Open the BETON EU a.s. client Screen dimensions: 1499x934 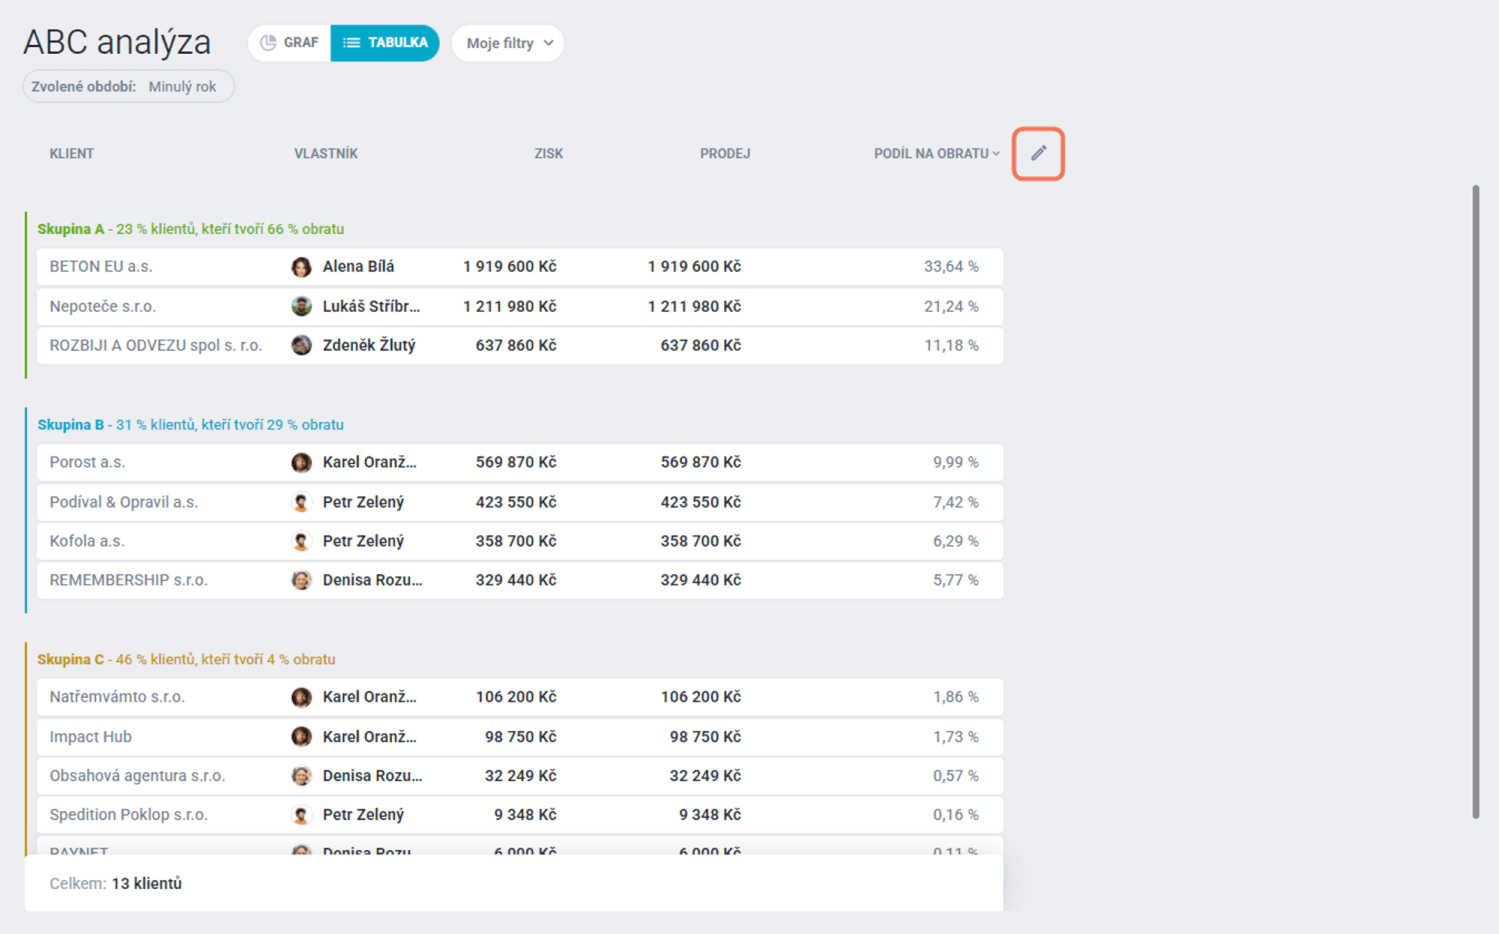(x=101, y=267)
